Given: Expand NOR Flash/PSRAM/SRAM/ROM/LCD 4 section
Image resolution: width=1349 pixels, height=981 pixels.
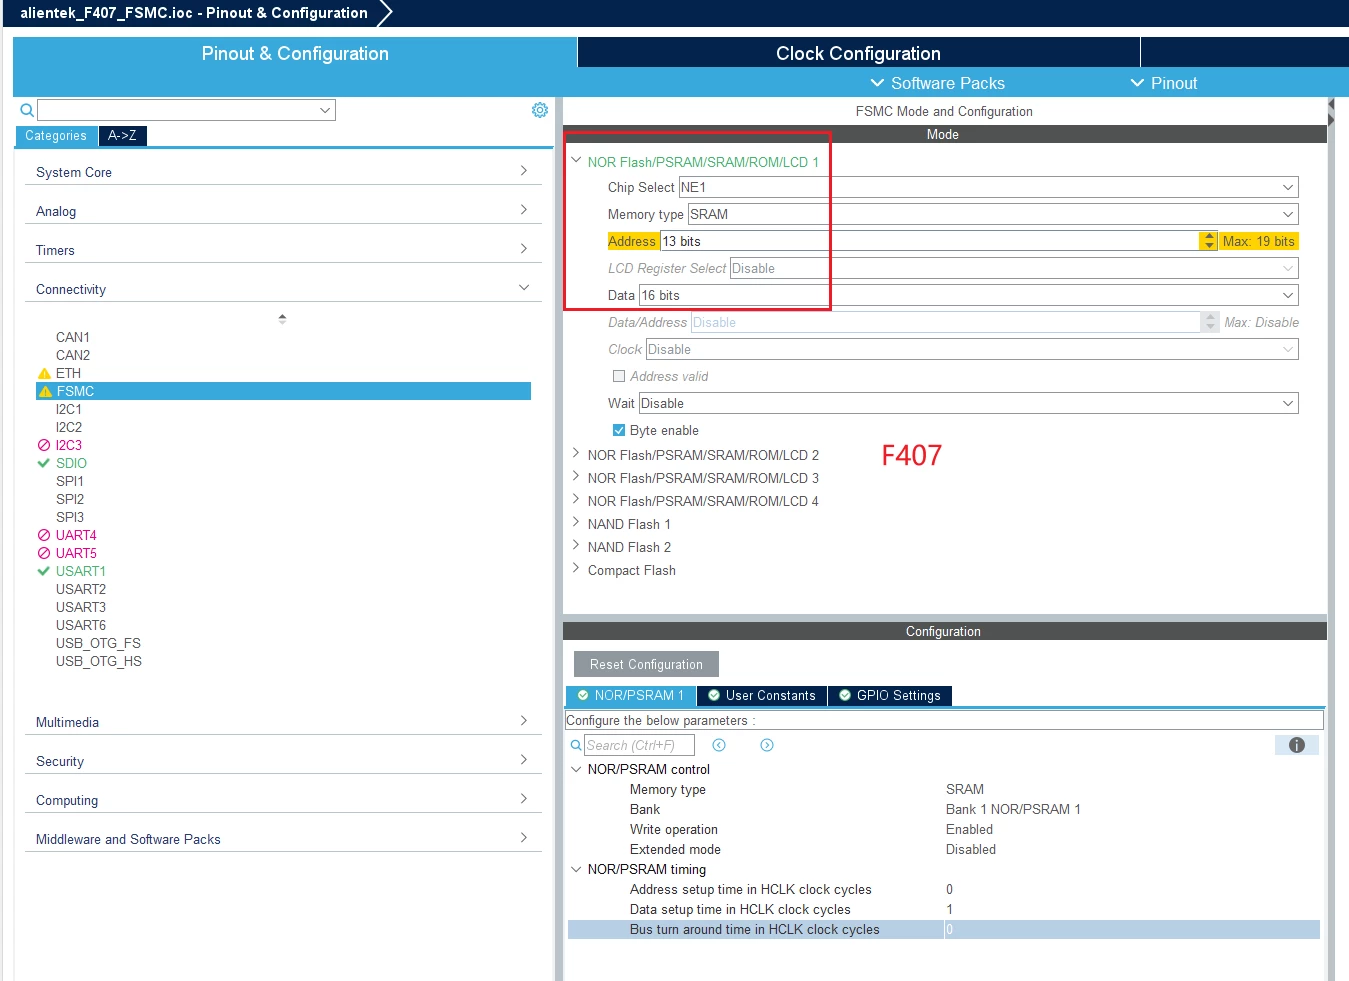Looking at the screenshot, I should 576,500.
